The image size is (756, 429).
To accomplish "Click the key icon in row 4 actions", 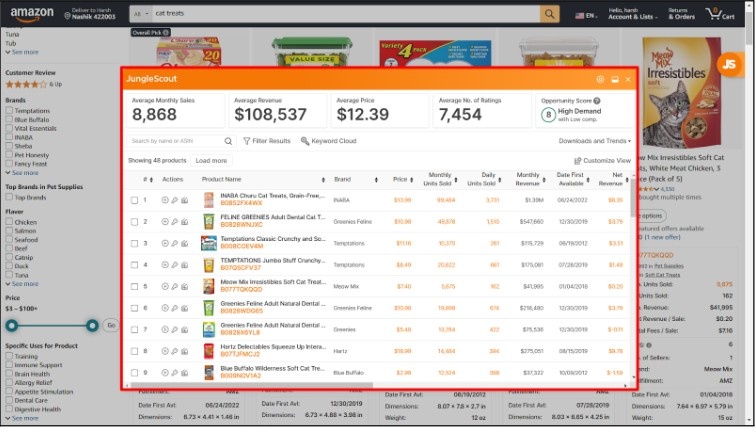I will (x=175, y=265).
